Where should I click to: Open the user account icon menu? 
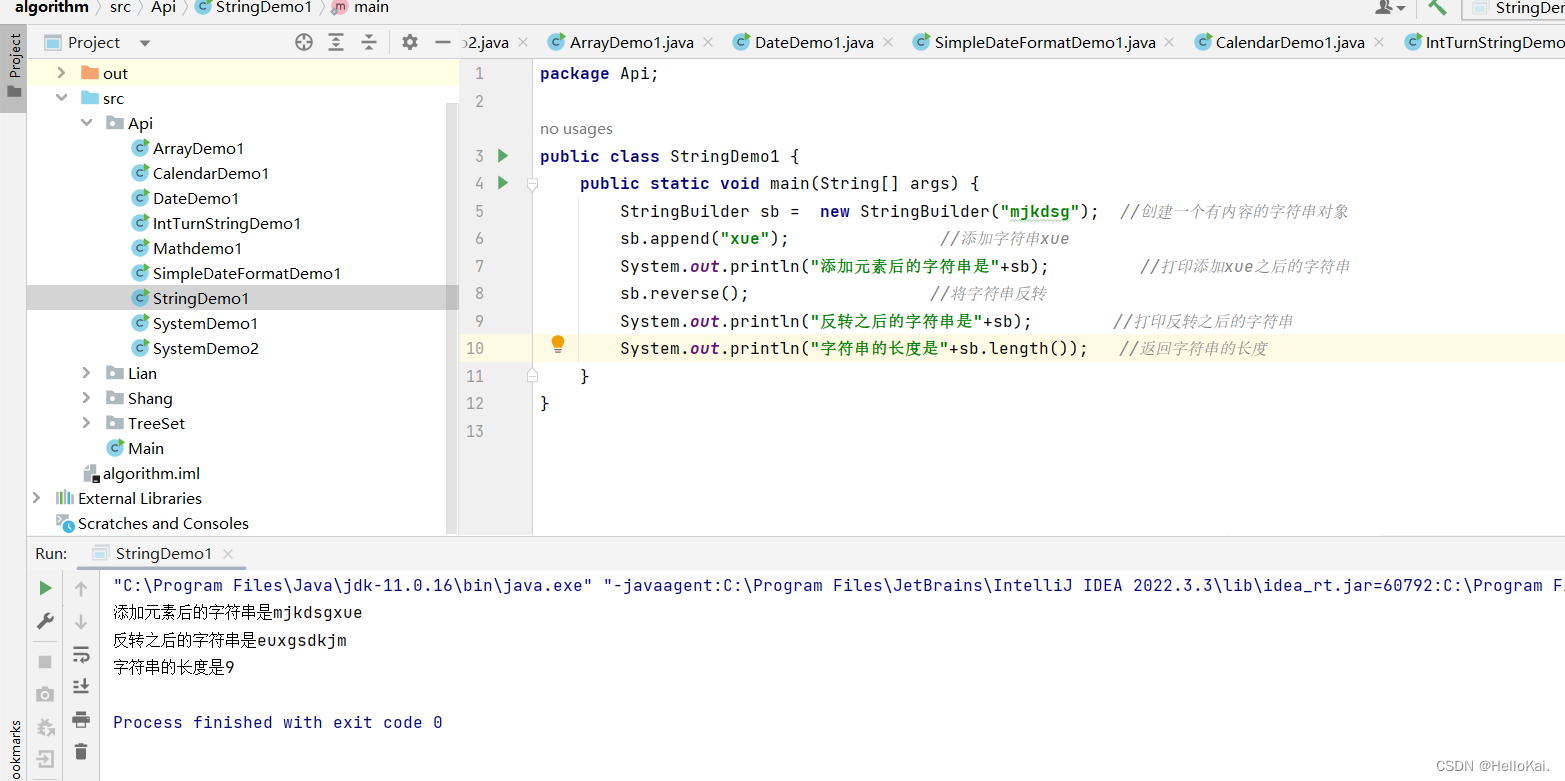1390,7
